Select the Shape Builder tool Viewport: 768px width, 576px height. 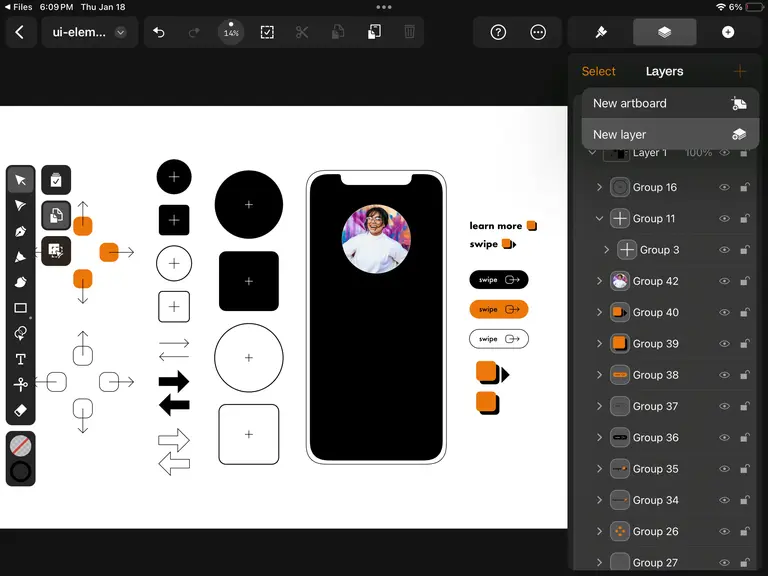pyautogui.click(x=21, y=333)
